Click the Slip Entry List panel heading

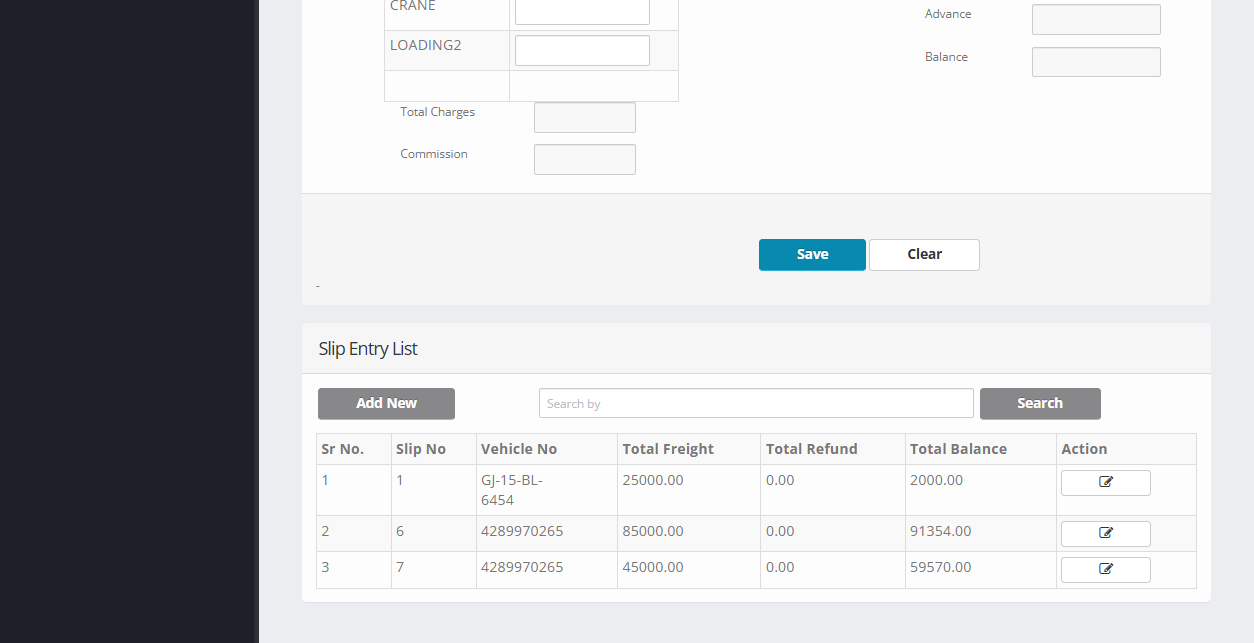tap(368, 349)
